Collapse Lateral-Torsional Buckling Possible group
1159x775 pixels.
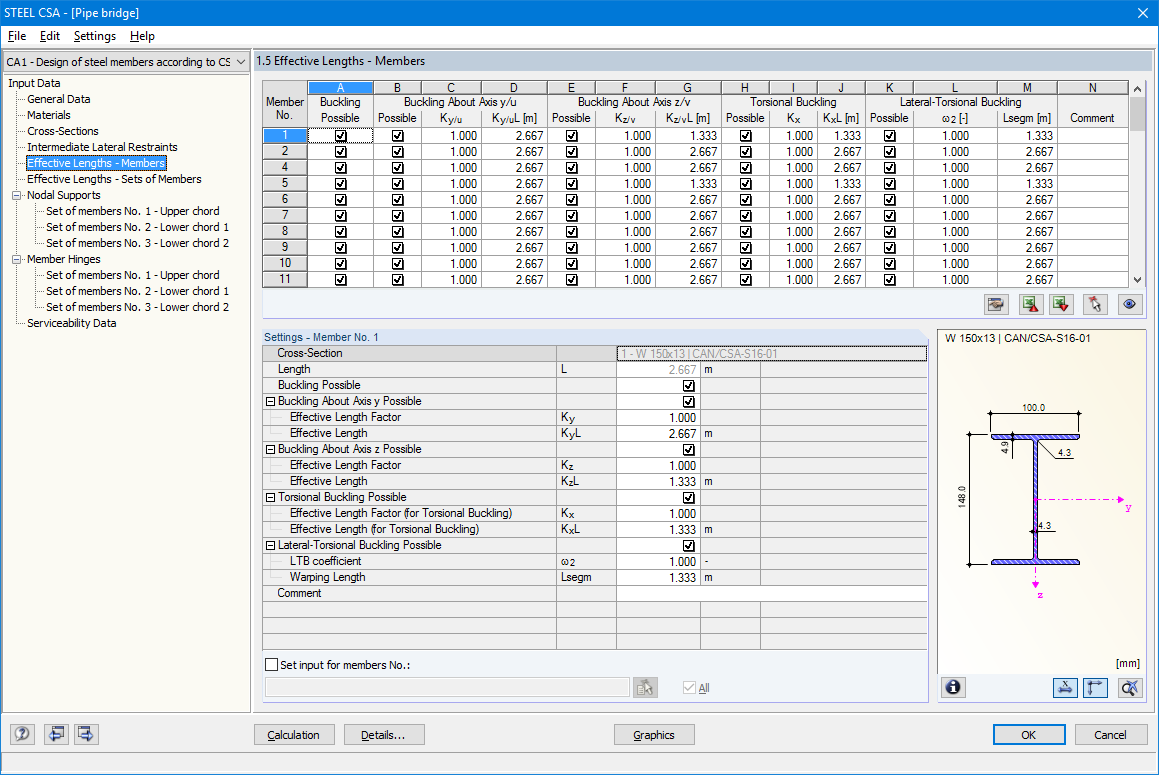coord(271,546)
